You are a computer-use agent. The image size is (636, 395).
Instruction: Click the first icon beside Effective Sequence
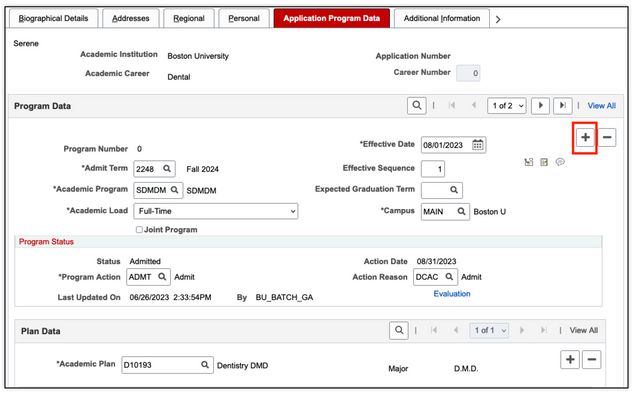(x=529, y=162)
